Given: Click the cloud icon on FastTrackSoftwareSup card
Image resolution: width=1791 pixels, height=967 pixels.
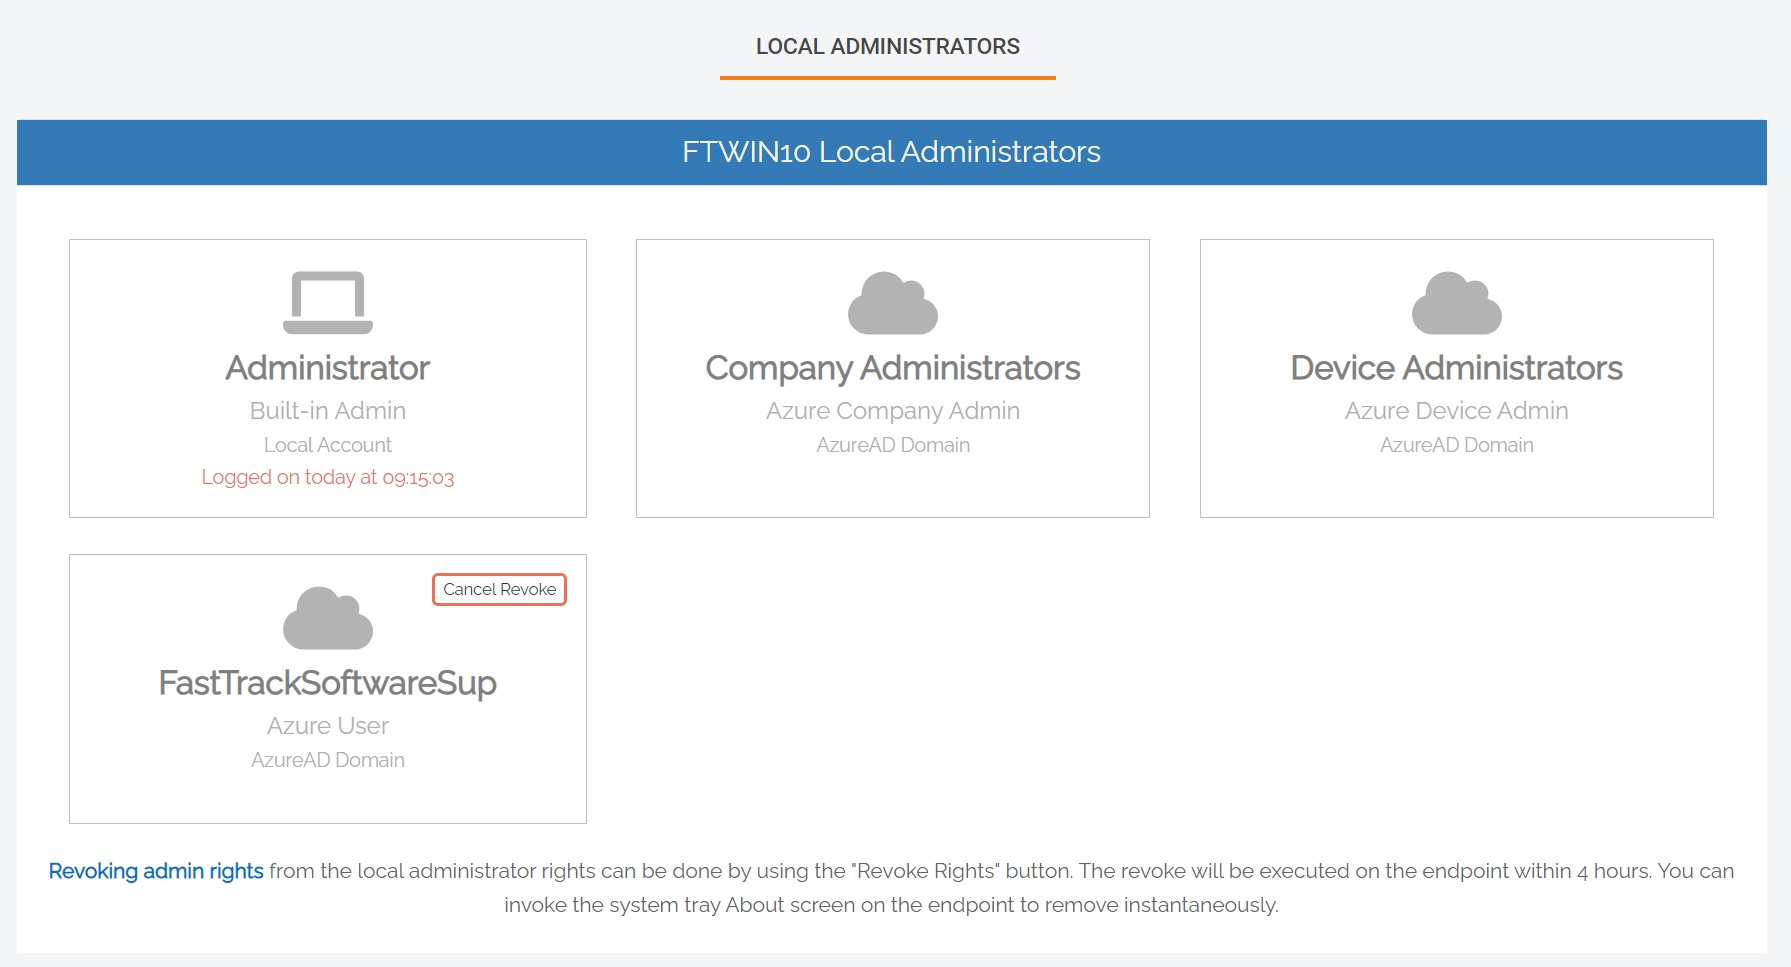Looking at the screenshot, I should 328,618.
